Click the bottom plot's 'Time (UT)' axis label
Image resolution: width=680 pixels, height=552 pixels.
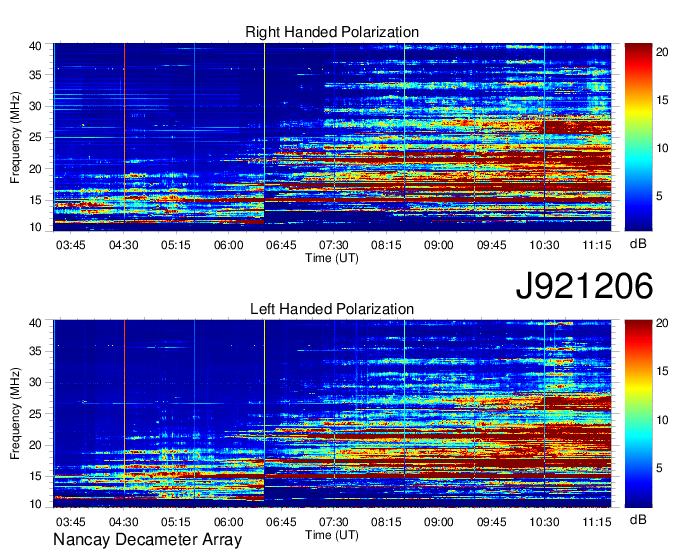[332, 535]
